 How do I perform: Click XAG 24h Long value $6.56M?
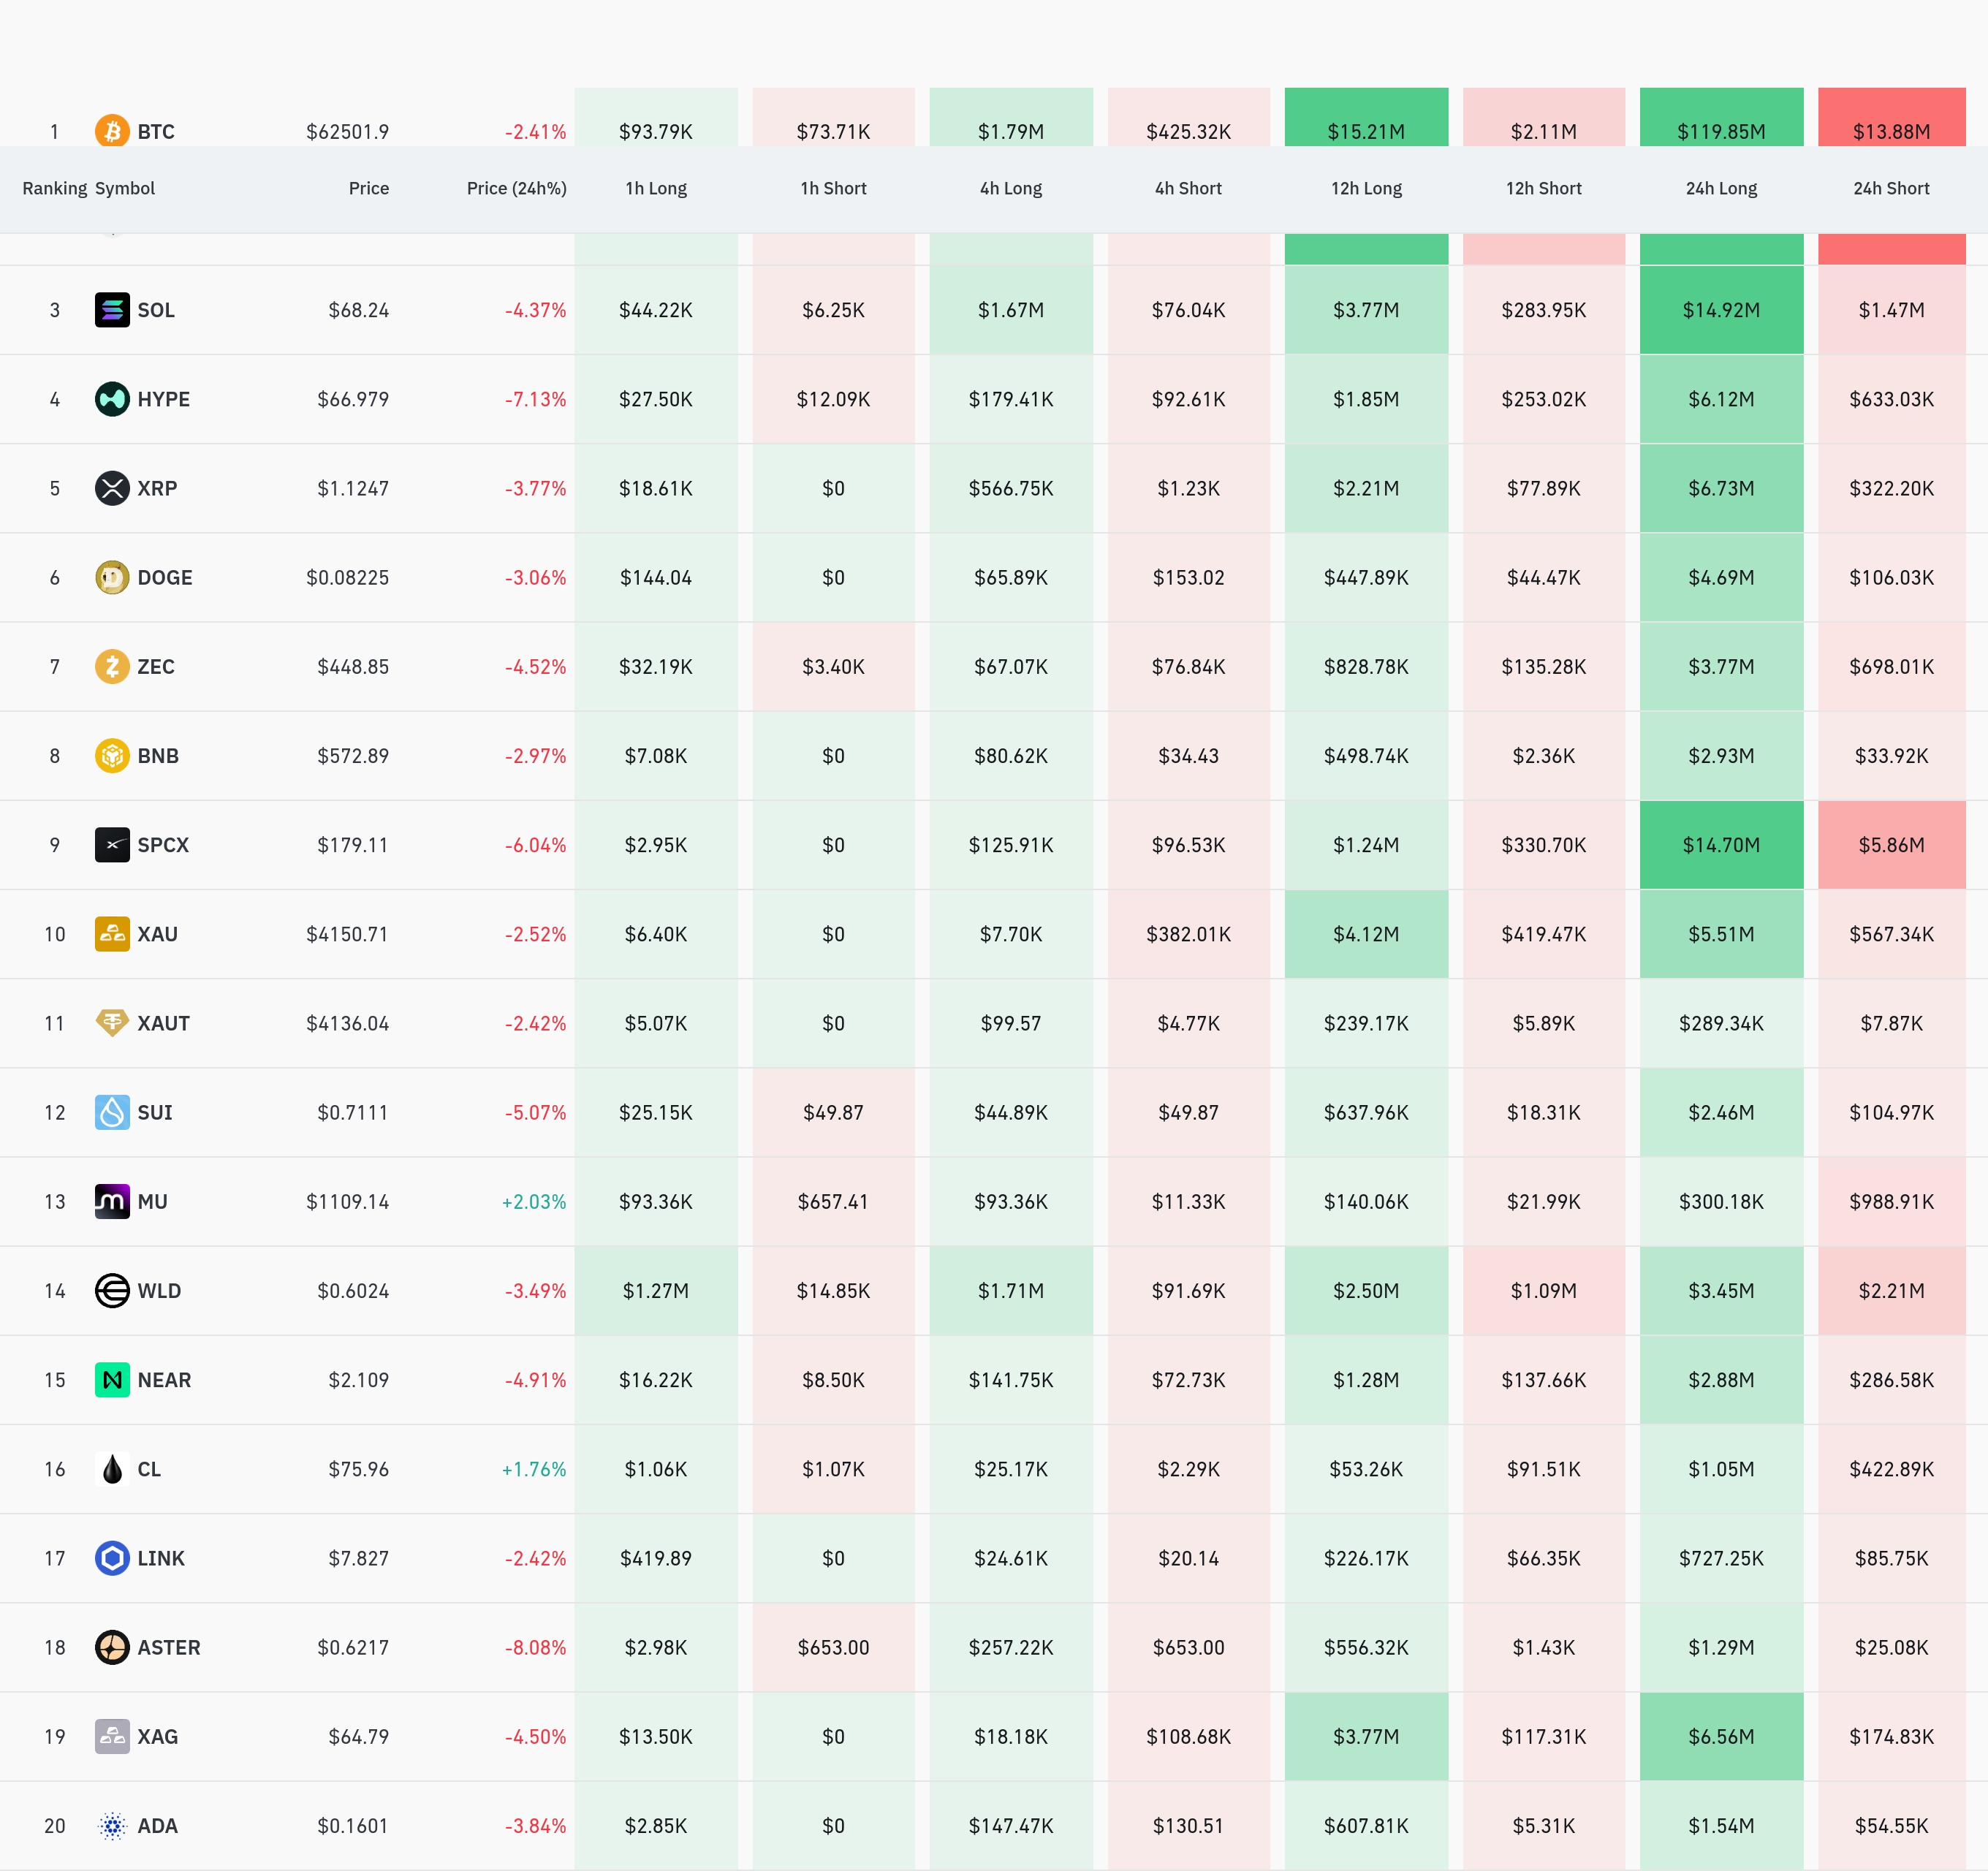click(x=1722, y=1736)
